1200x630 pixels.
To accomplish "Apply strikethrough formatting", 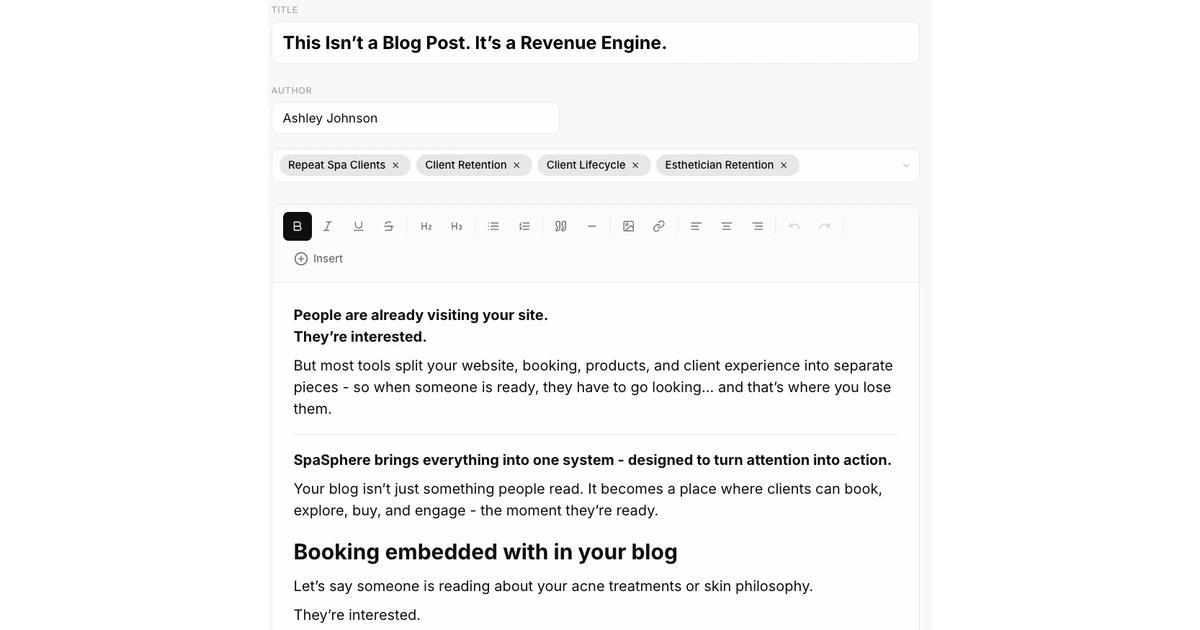I will [x=388, y=227].
